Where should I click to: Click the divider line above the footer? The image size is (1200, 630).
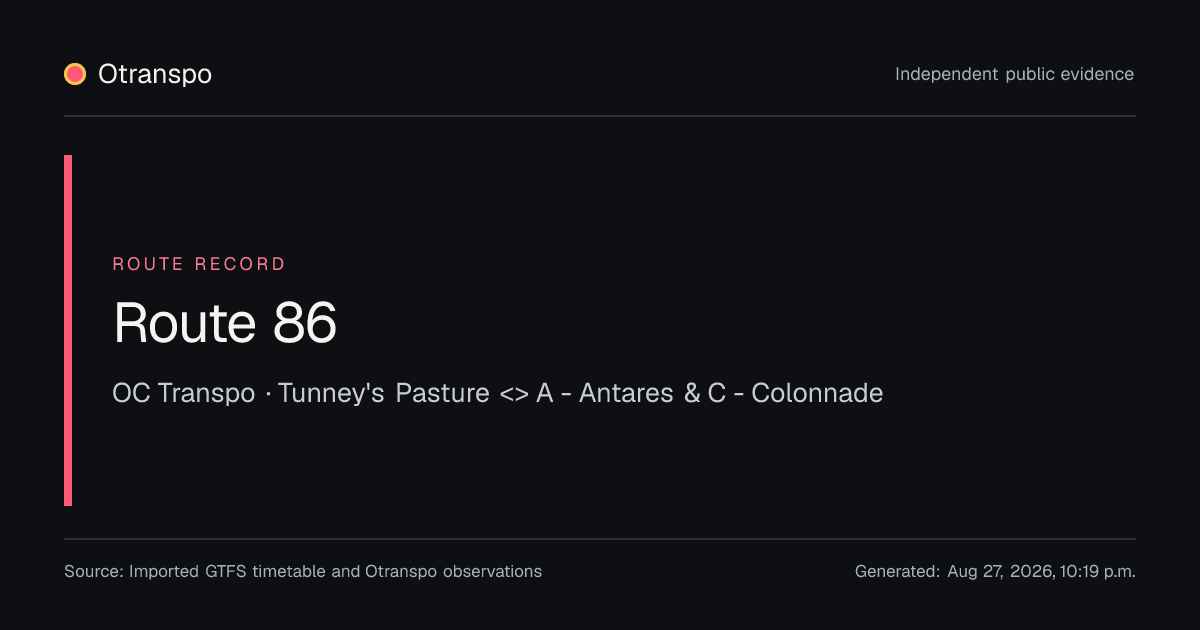[600, 539]
